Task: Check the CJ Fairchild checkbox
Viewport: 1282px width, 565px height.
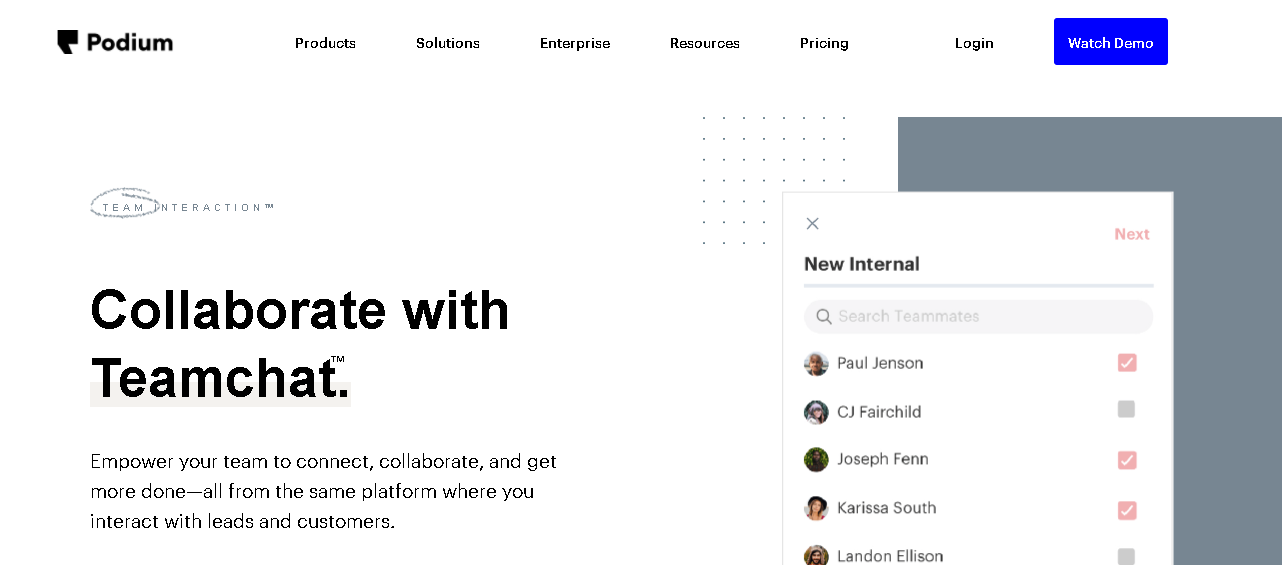Action: pos(1126,409)
